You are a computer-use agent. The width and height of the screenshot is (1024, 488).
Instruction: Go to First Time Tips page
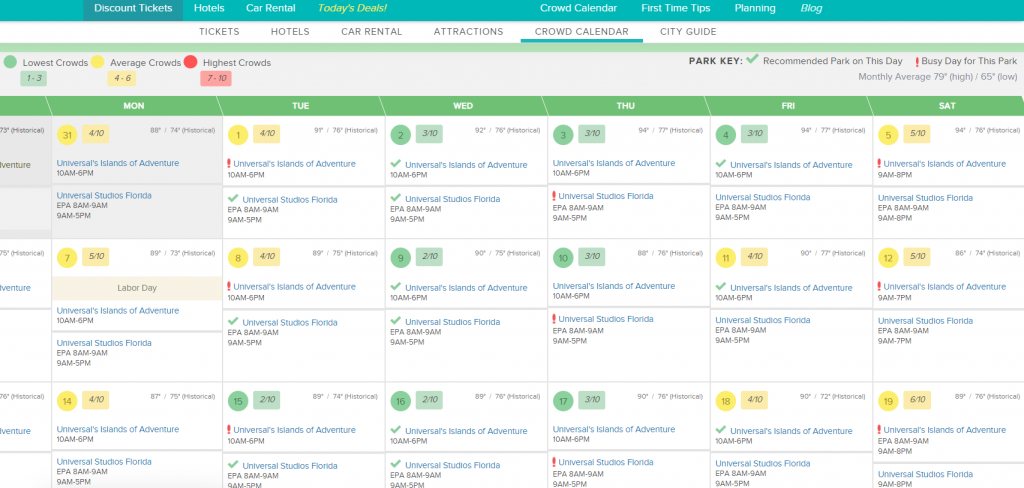(676, 8)
